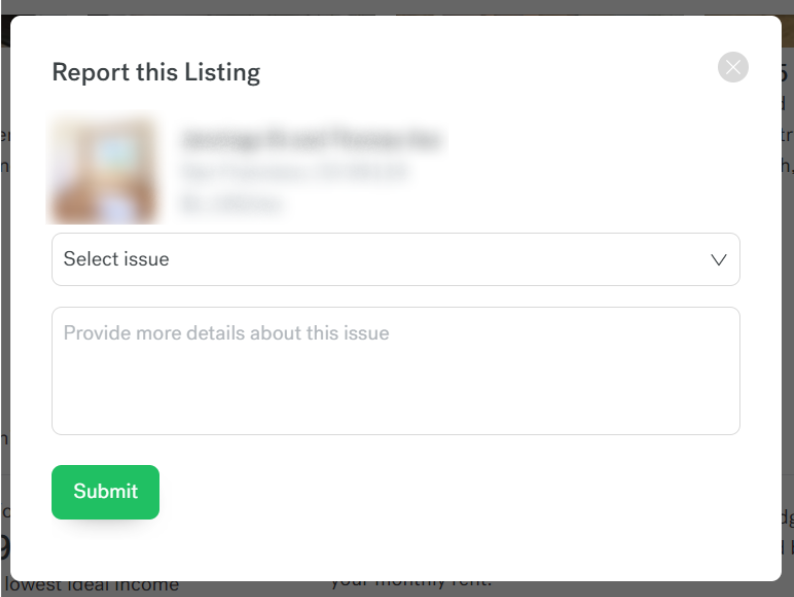Click the blurred listing photo thumbnail
The width and height of the screenshot is (794, 597).
tap(103, 169)
